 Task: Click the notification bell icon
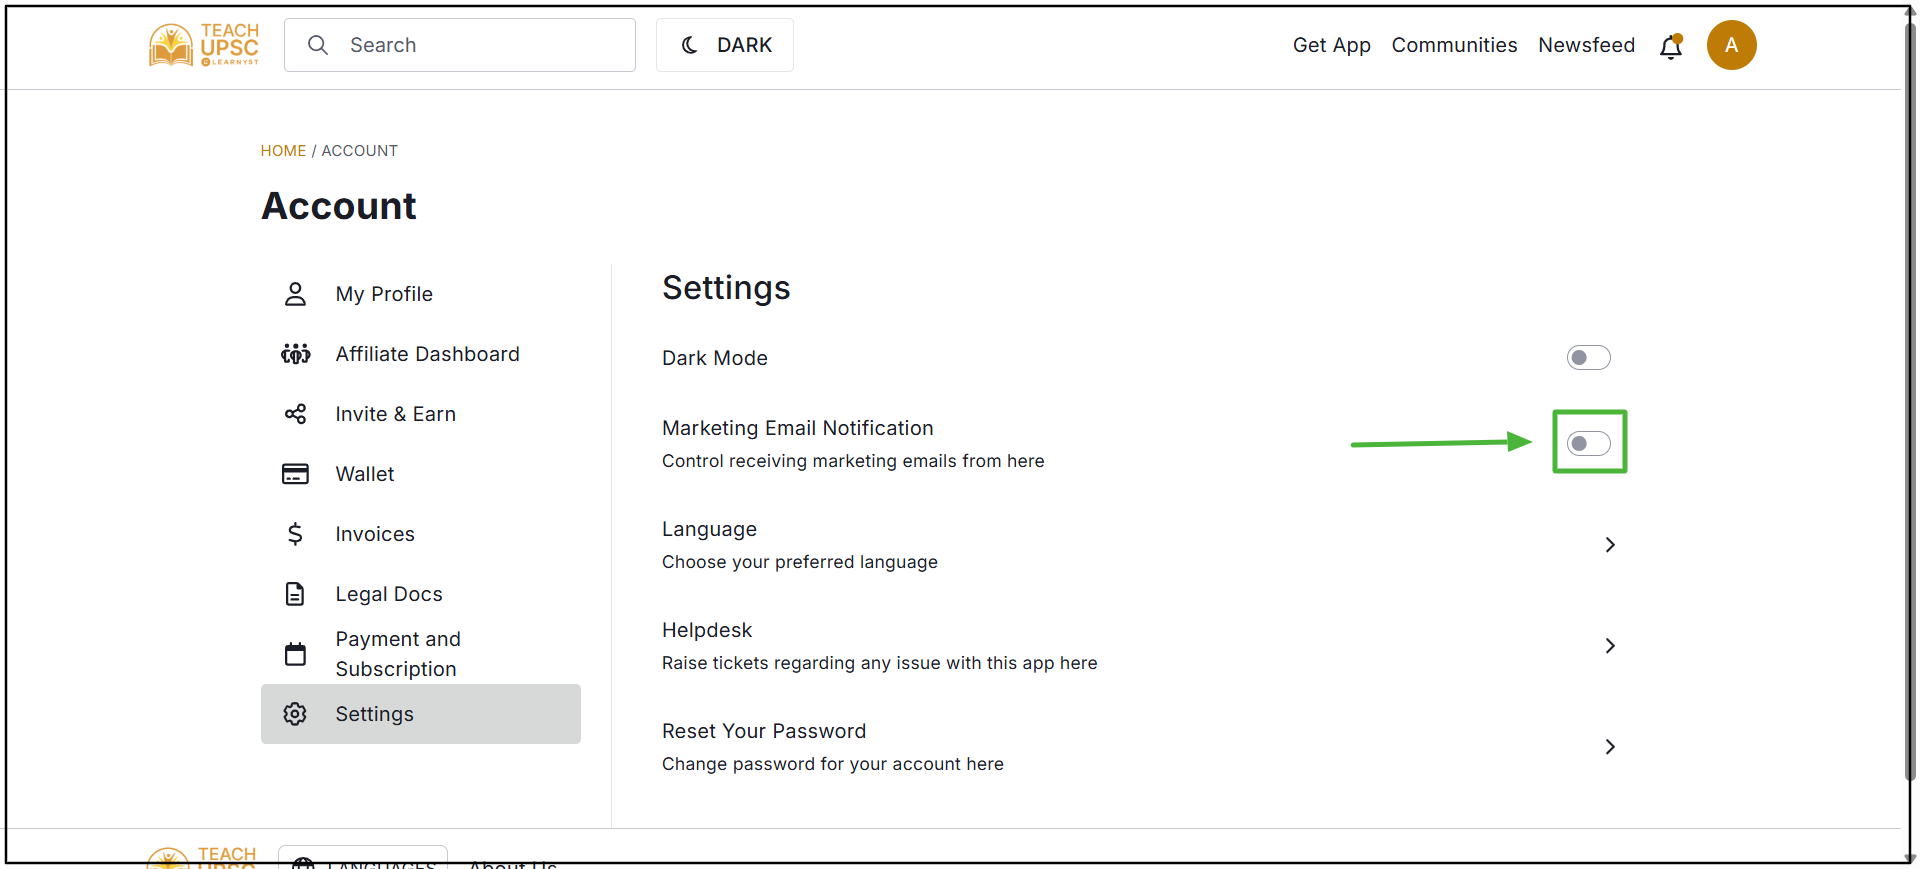click(x=1671, y=46)
